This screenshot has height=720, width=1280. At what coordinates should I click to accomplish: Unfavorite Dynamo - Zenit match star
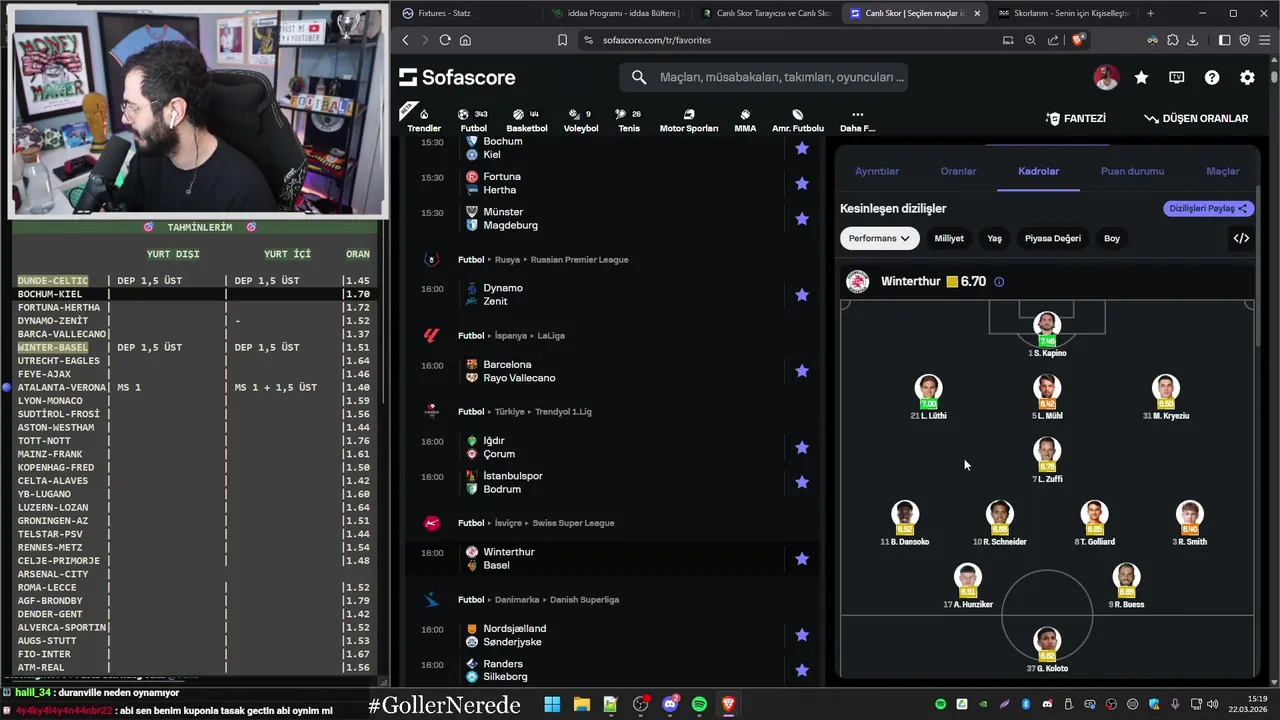(801, 294)
